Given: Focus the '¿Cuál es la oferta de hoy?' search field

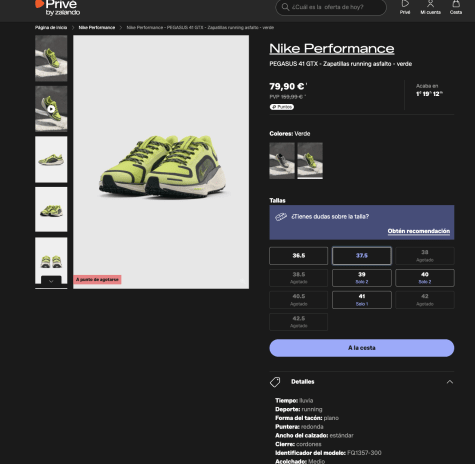Looking at the screenshot, I should tap(331, 7).
